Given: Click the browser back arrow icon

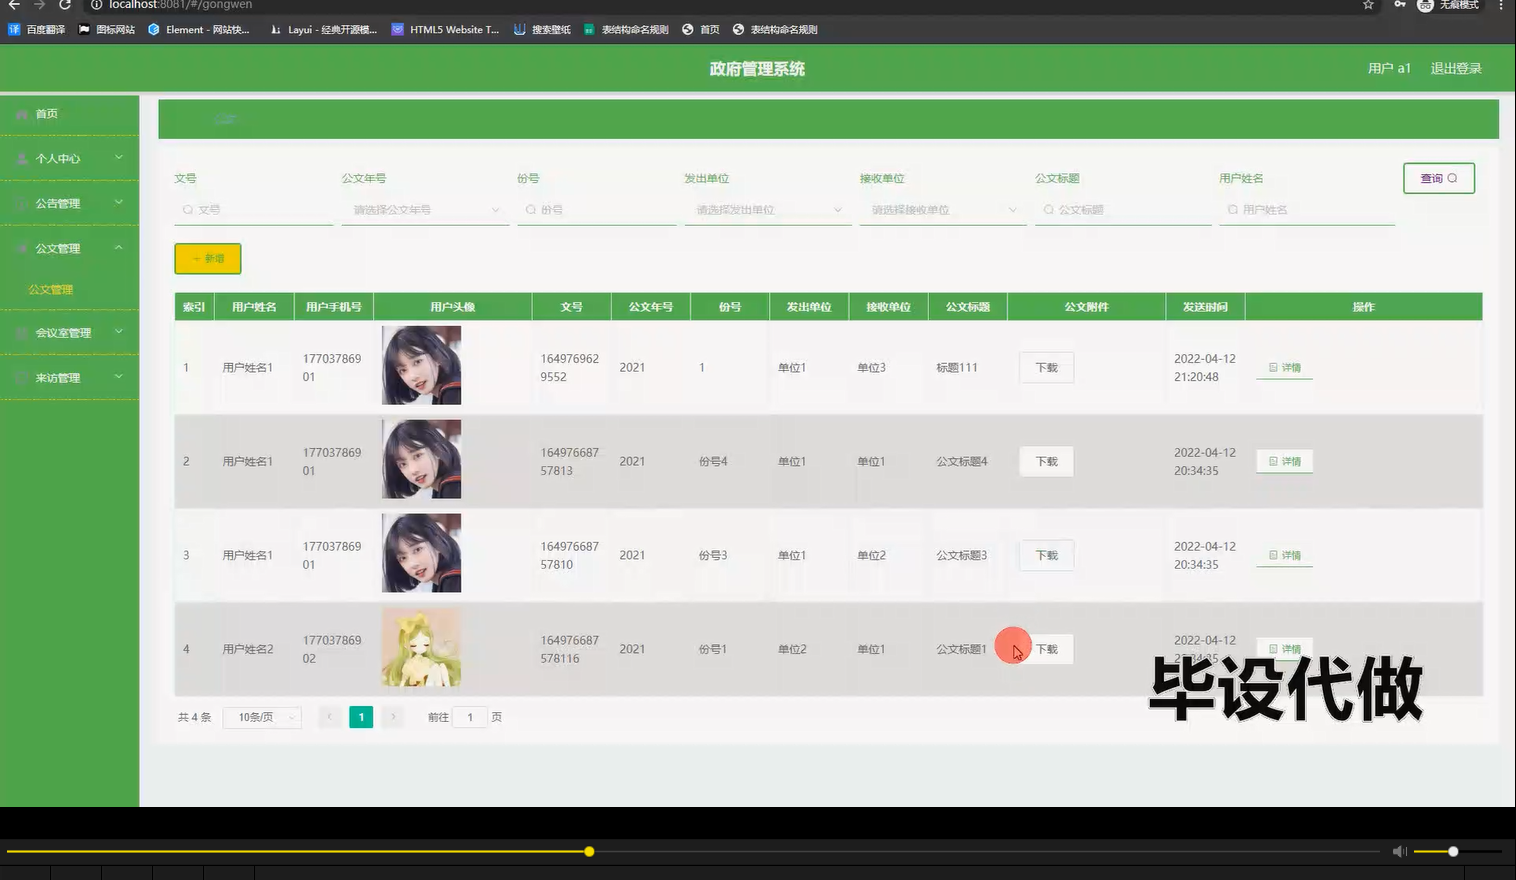Looking at the screenshot, I should pos(12,6).
